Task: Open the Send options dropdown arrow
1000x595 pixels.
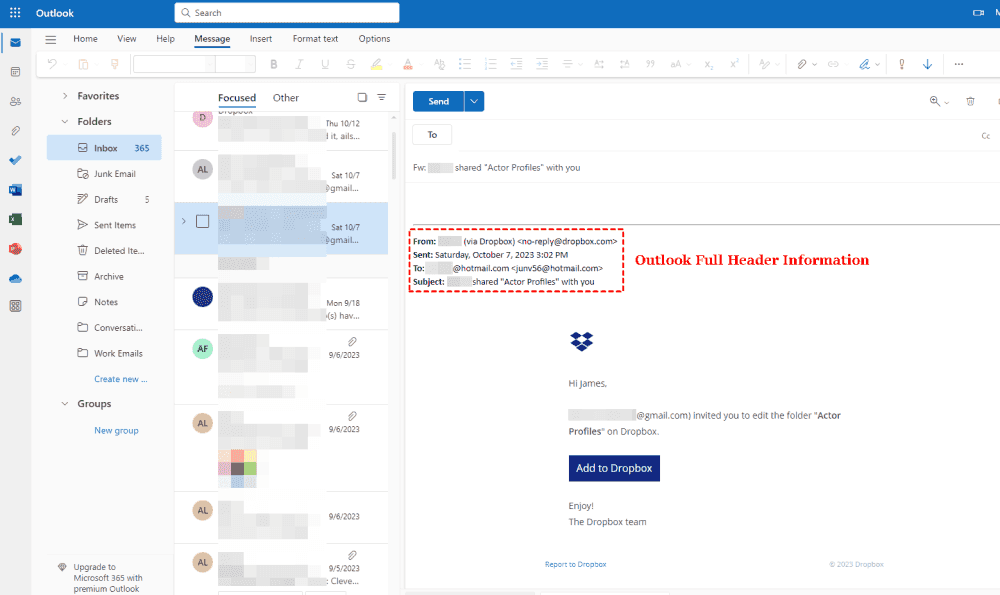Action: tap(474, 101)
